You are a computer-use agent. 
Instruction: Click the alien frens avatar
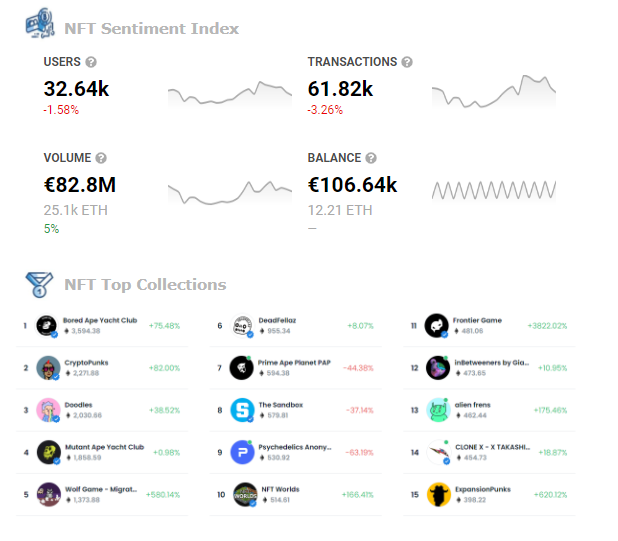pos(438,410)
